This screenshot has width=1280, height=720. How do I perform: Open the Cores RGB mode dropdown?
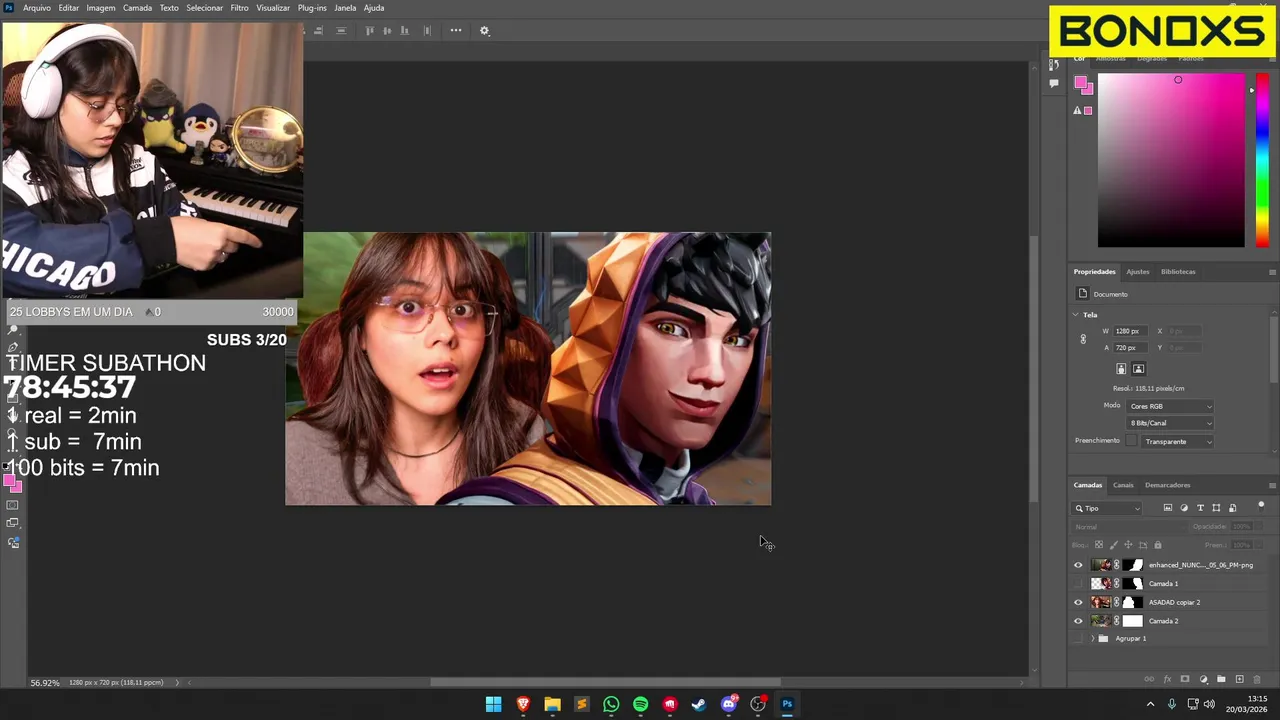[x=1170, y=406]
